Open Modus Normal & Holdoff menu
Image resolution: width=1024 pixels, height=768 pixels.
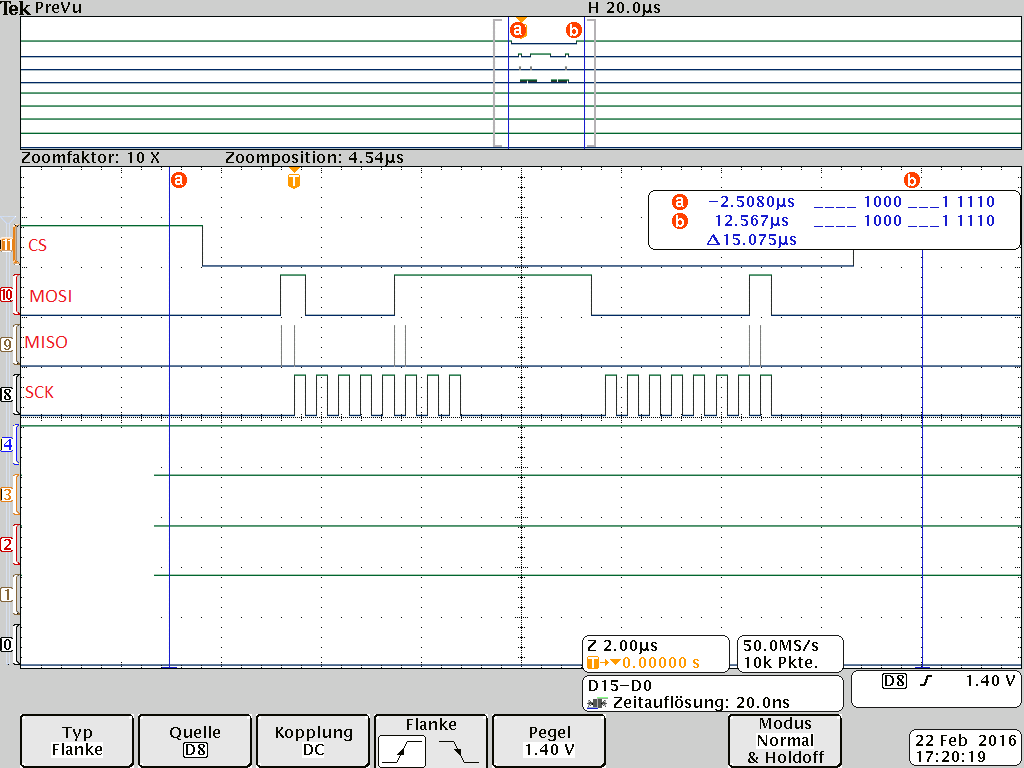(x=784, y=741)
